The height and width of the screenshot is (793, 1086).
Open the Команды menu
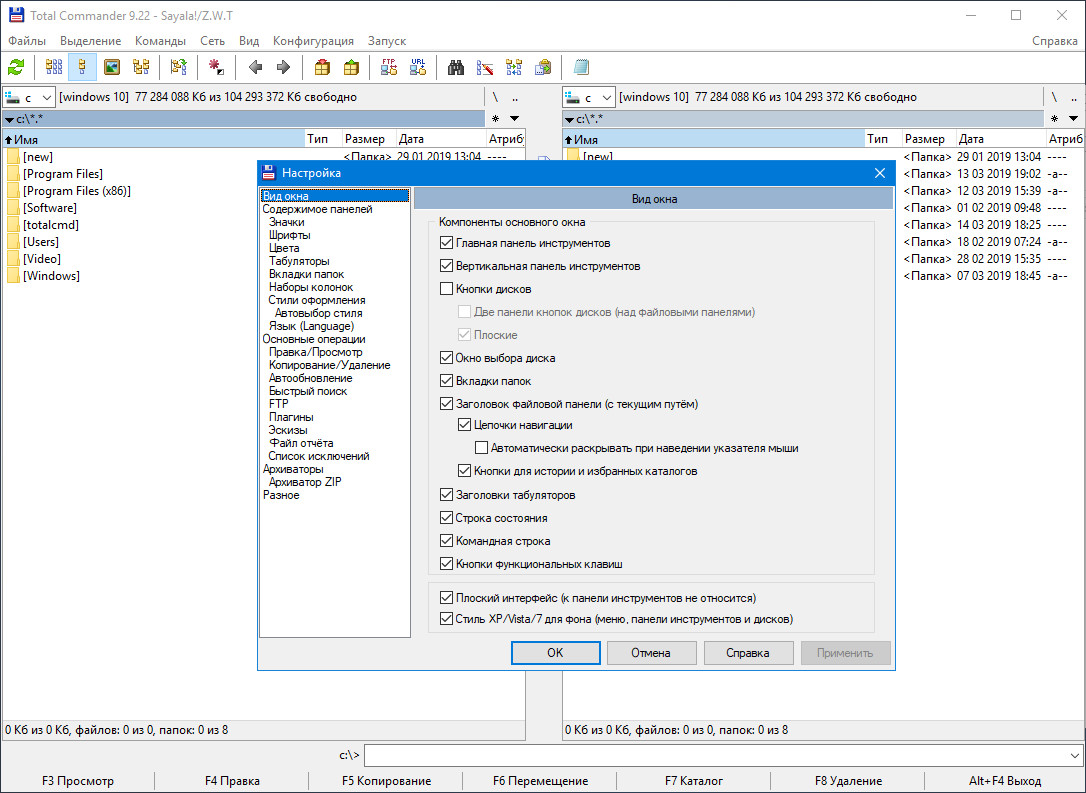coord(161,41)
